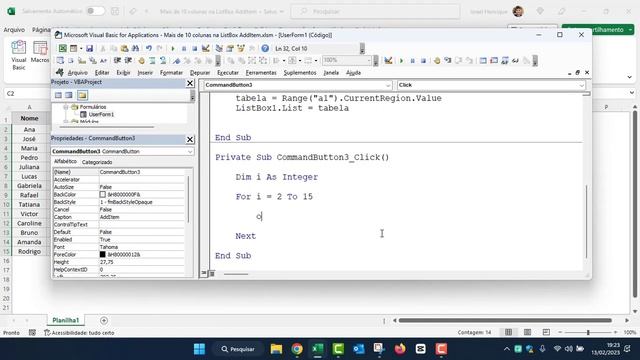Viewport: 640px width, 360px height.
Task: Select the Alfabético tab in the Properties panel
Action: [65, 162]
